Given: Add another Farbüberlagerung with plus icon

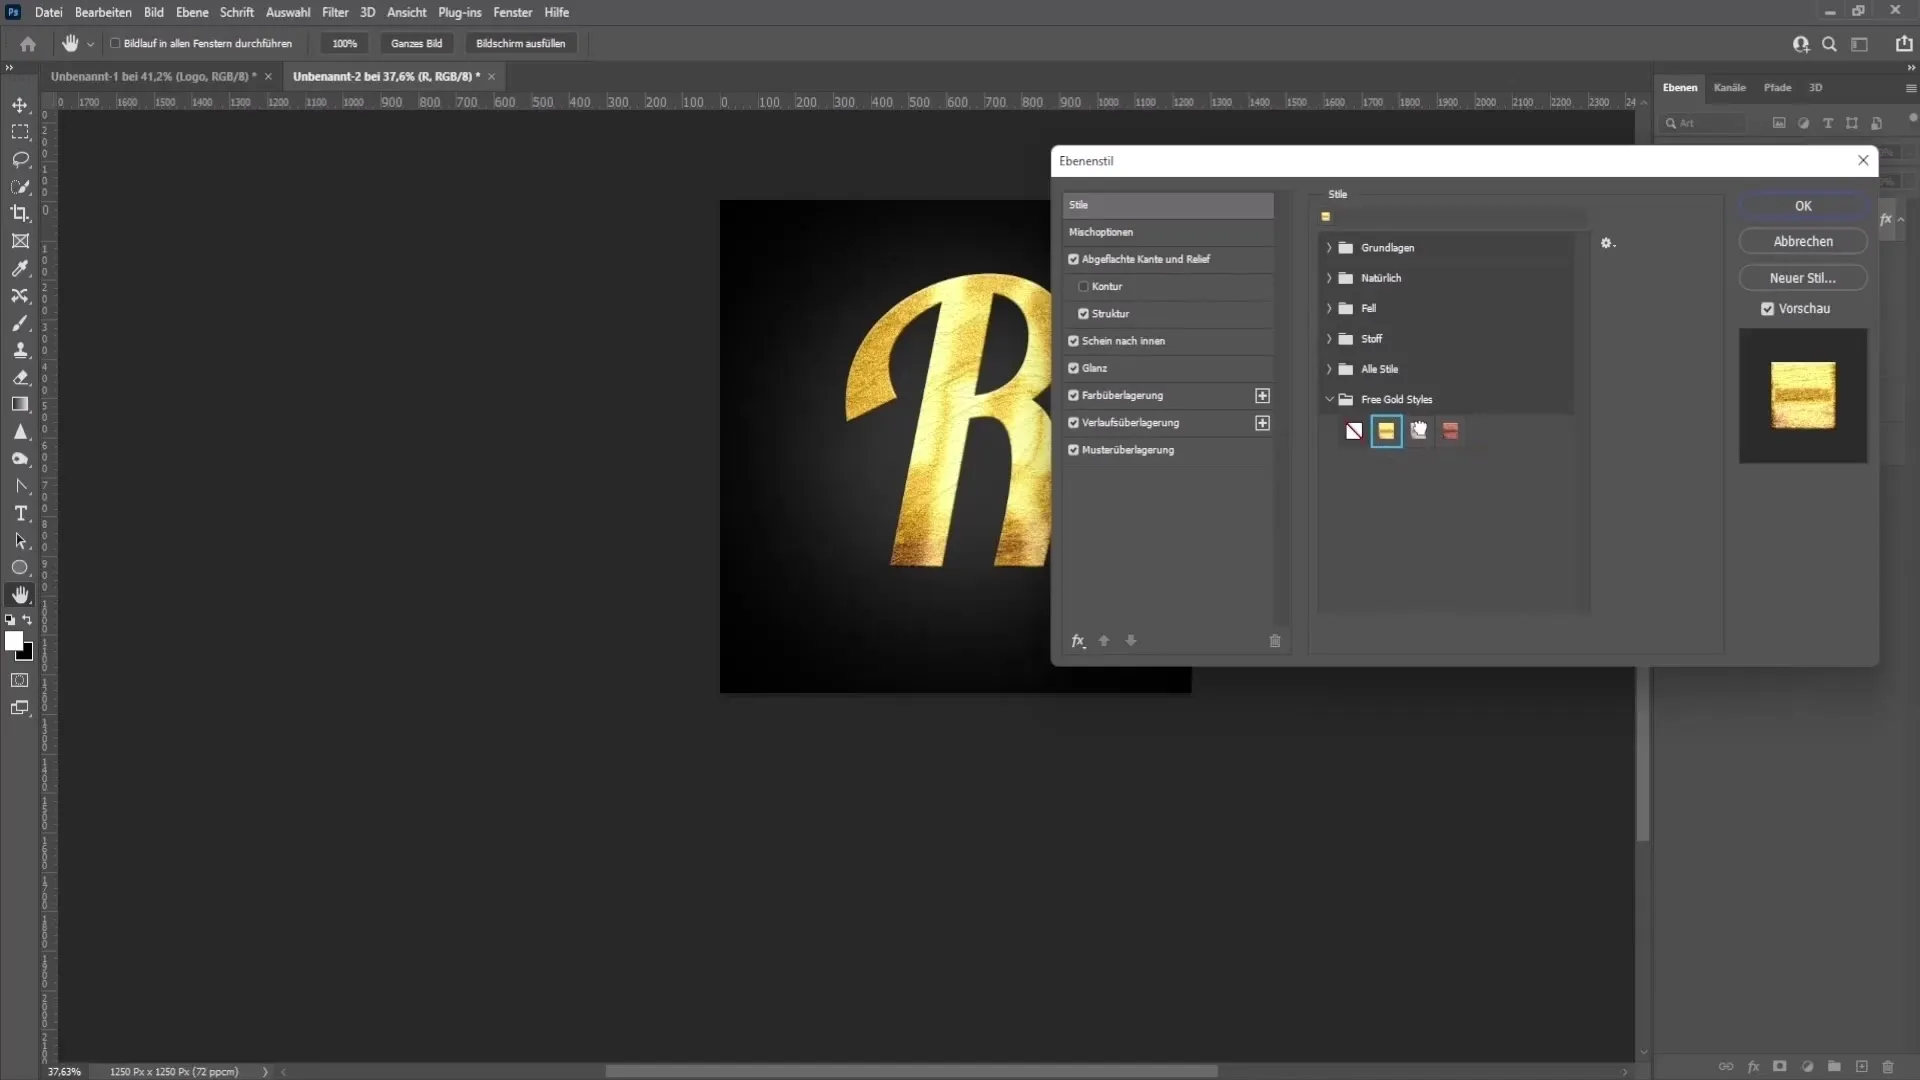Looking at the screenshot, I should (1262, 396).
